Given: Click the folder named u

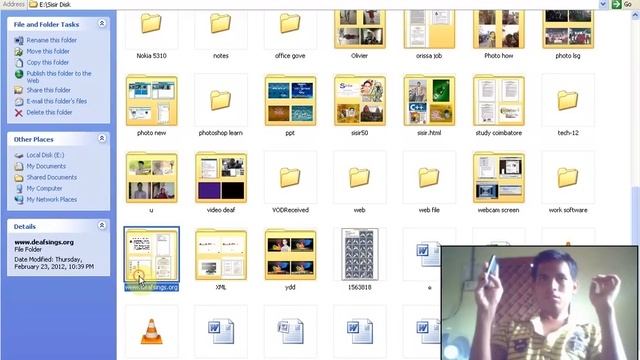Looking at the screenshot, I should (x=151, y=178).
